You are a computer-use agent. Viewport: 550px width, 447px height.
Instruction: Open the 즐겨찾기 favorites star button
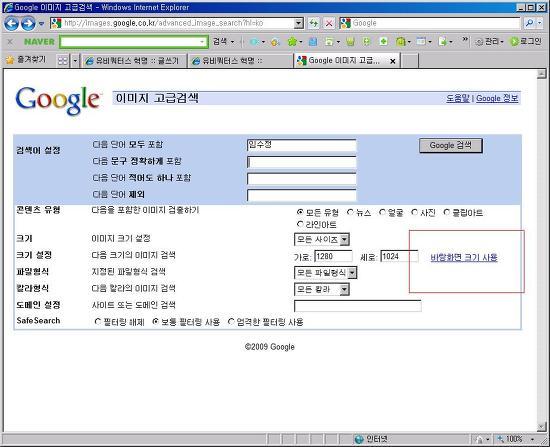click(x=26, y=60)
